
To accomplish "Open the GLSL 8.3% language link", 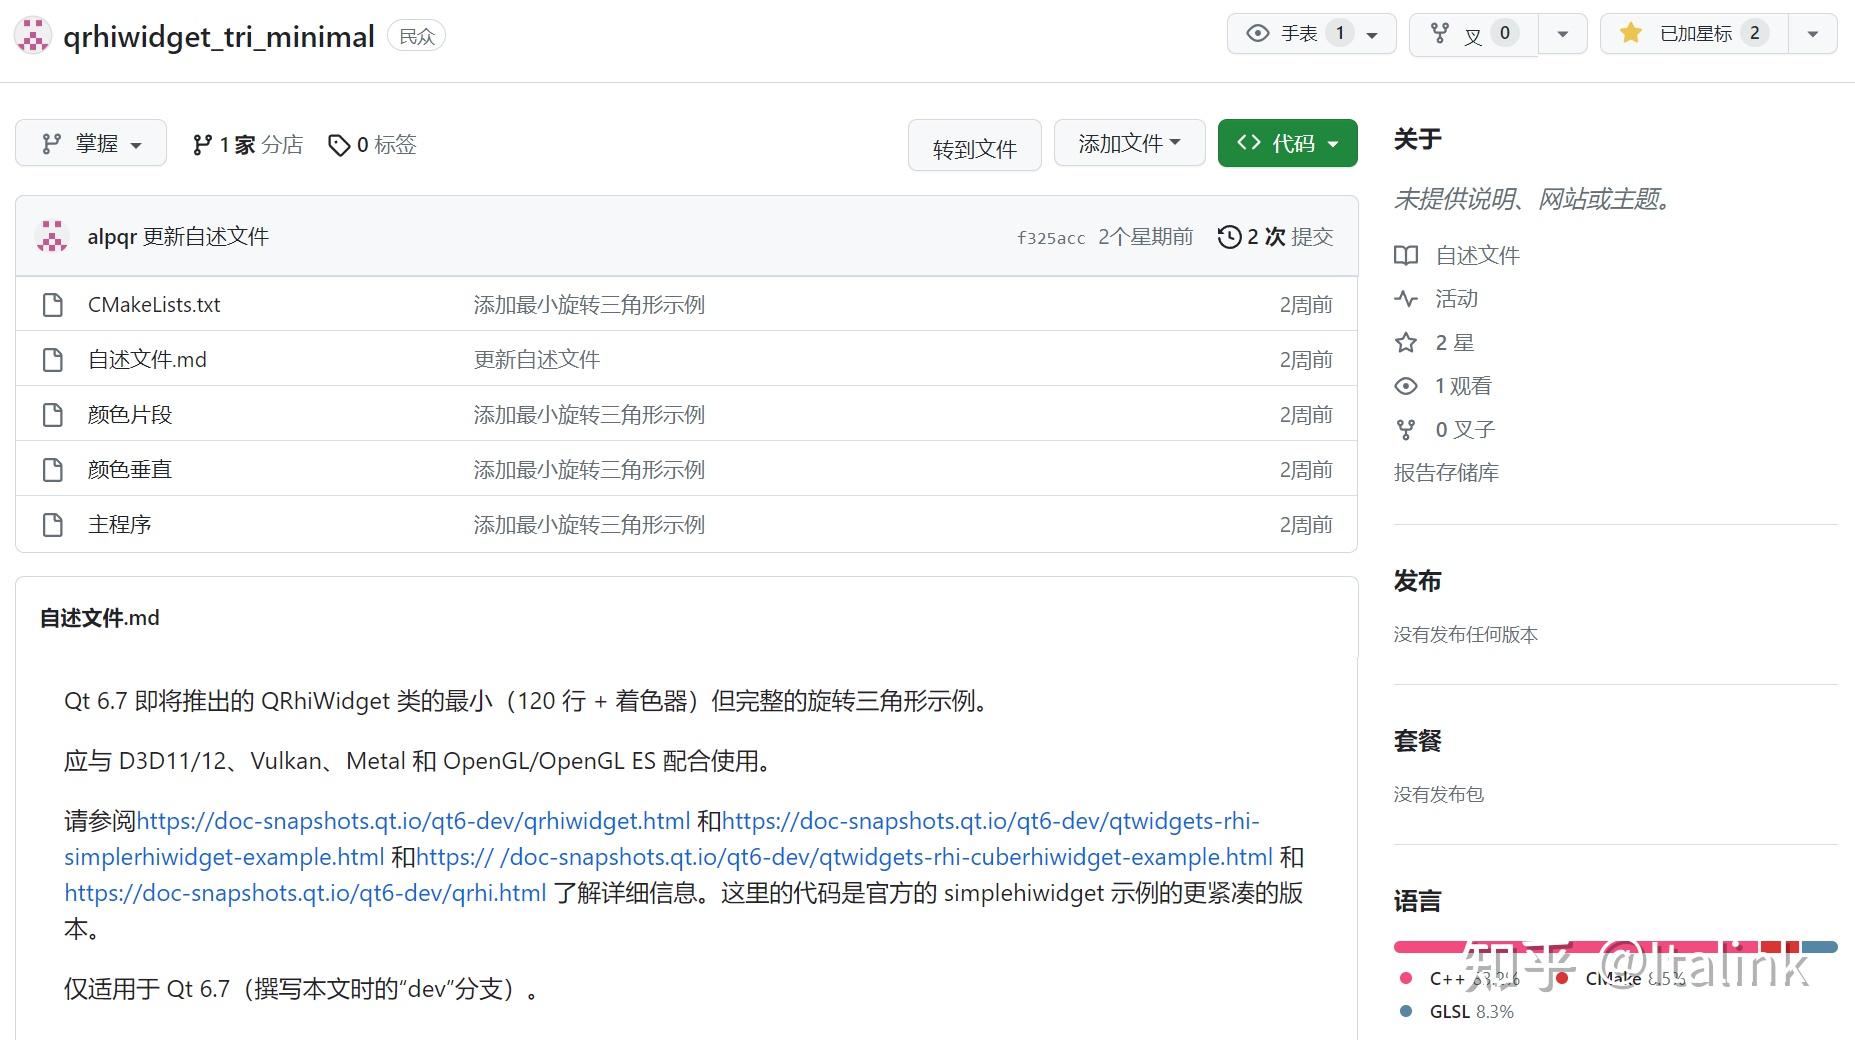I will click(x=1471, y=1012).
